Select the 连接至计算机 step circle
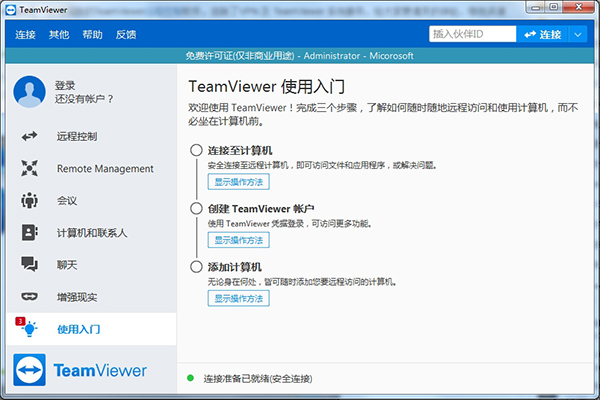The height and width of the screenshot is (400, 600). (196, 150)
